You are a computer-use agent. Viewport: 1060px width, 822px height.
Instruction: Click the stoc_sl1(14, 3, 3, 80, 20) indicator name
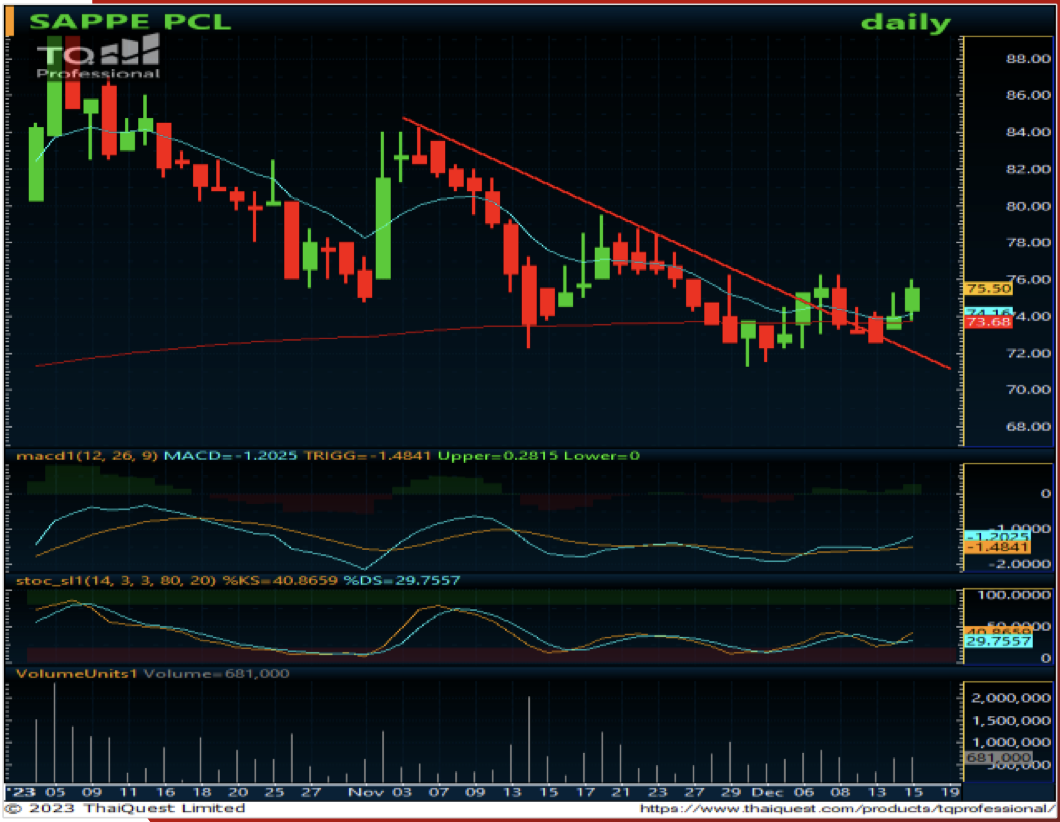pos(116,581)
